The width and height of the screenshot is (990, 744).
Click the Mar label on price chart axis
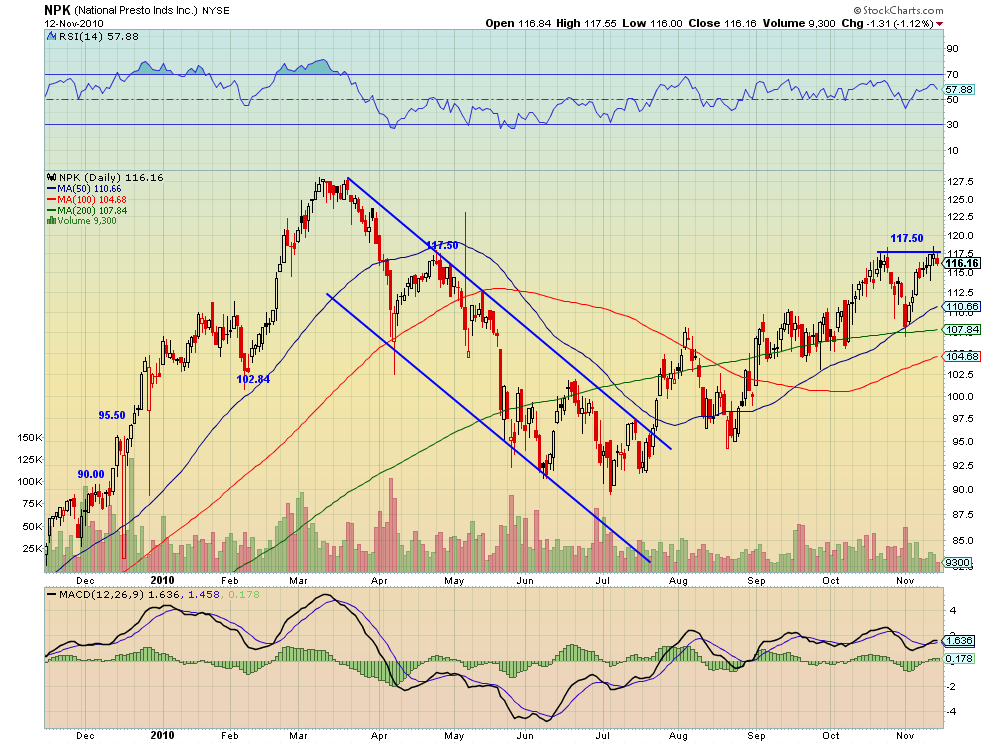point(298,580)
